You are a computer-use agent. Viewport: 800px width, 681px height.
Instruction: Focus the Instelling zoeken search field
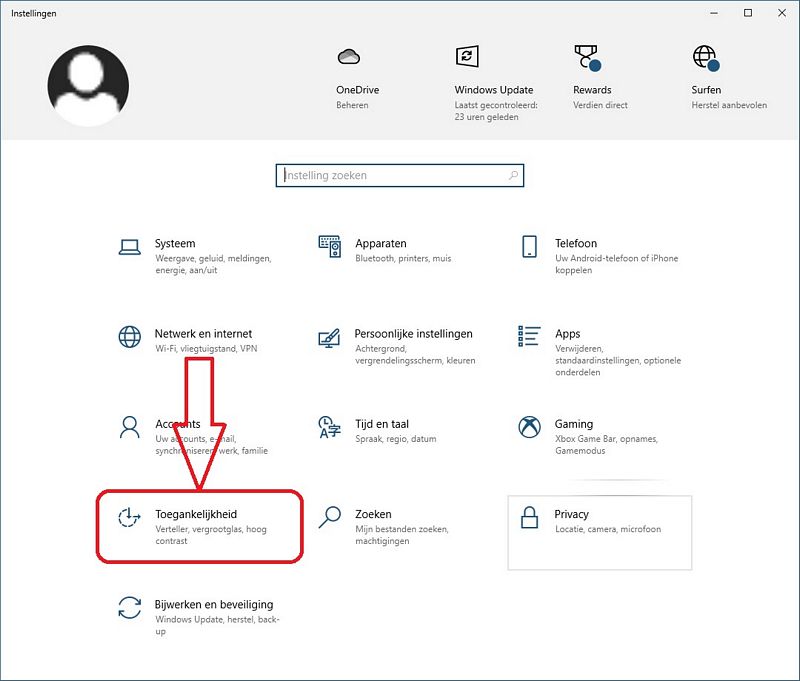pyautogui.click(x=400, y=175)
